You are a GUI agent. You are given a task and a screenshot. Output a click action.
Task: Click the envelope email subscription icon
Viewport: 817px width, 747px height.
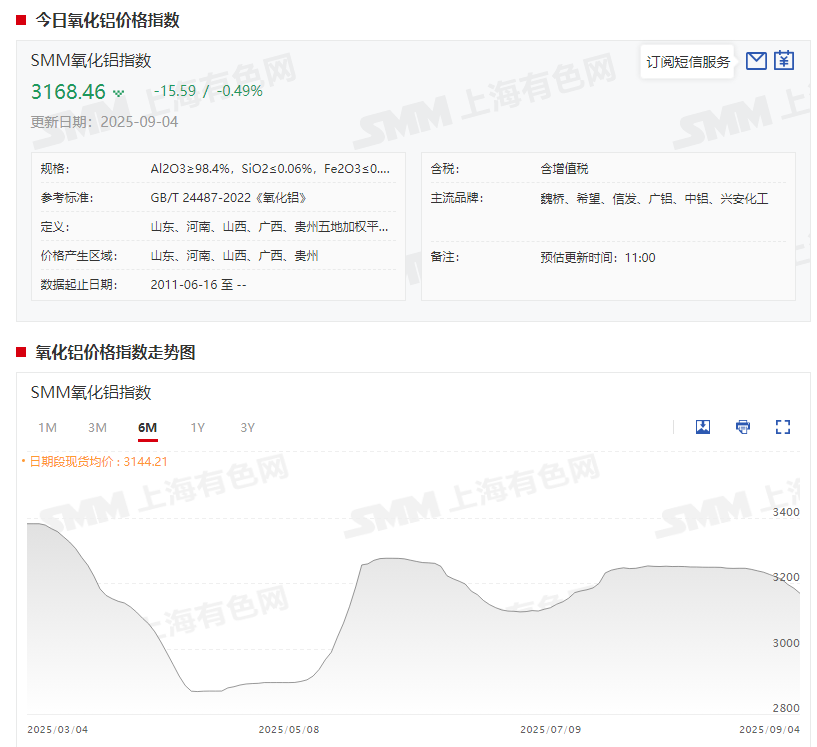tap(756, 61)
